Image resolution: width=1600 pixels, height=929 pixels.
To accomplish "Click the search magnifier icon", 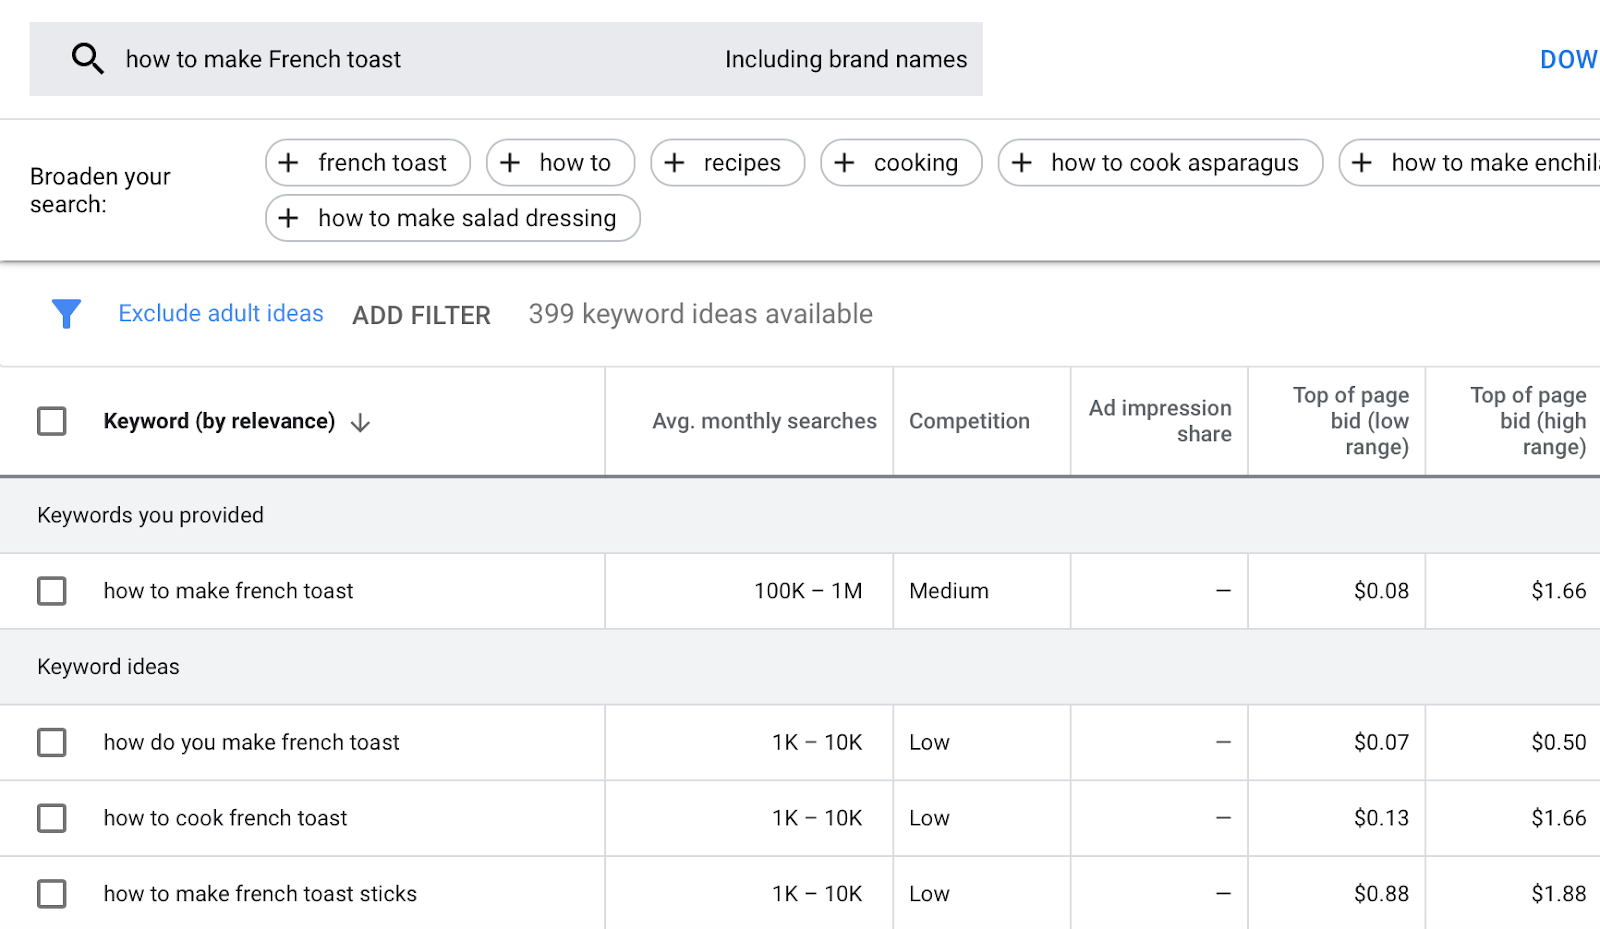I will (87, 59).
